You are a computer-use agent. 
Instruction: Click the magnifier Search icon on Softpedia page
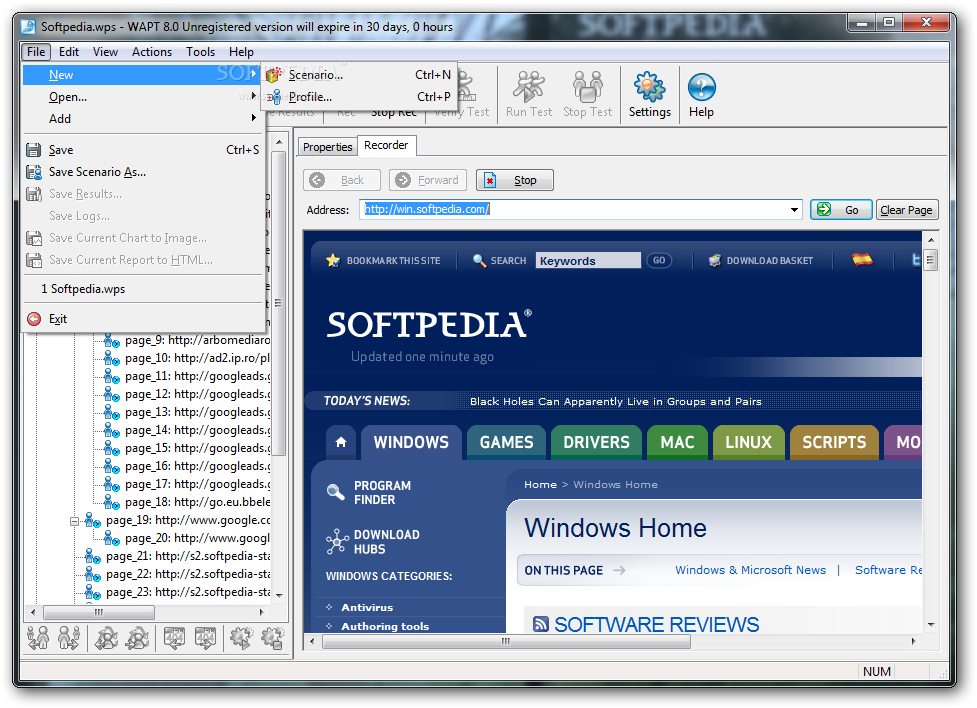[x=479, y=261]
